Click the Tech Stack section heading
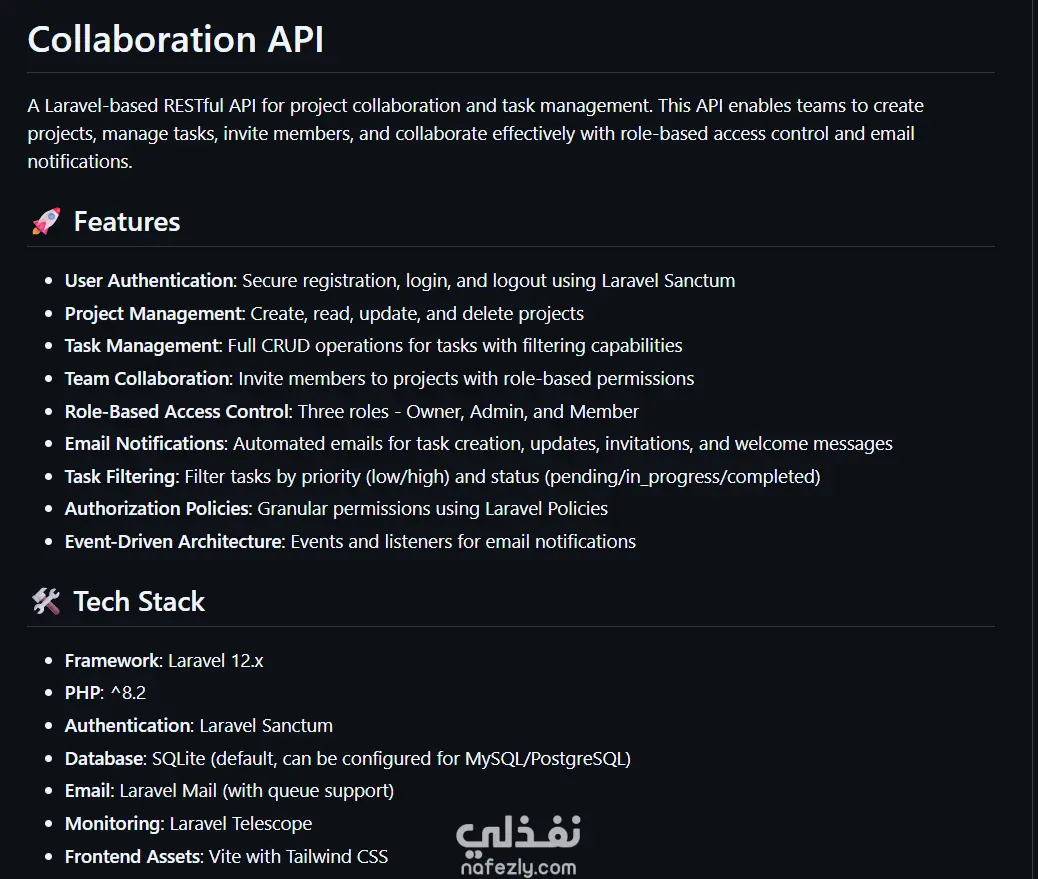1038x879 pixels. coord(139,602)
